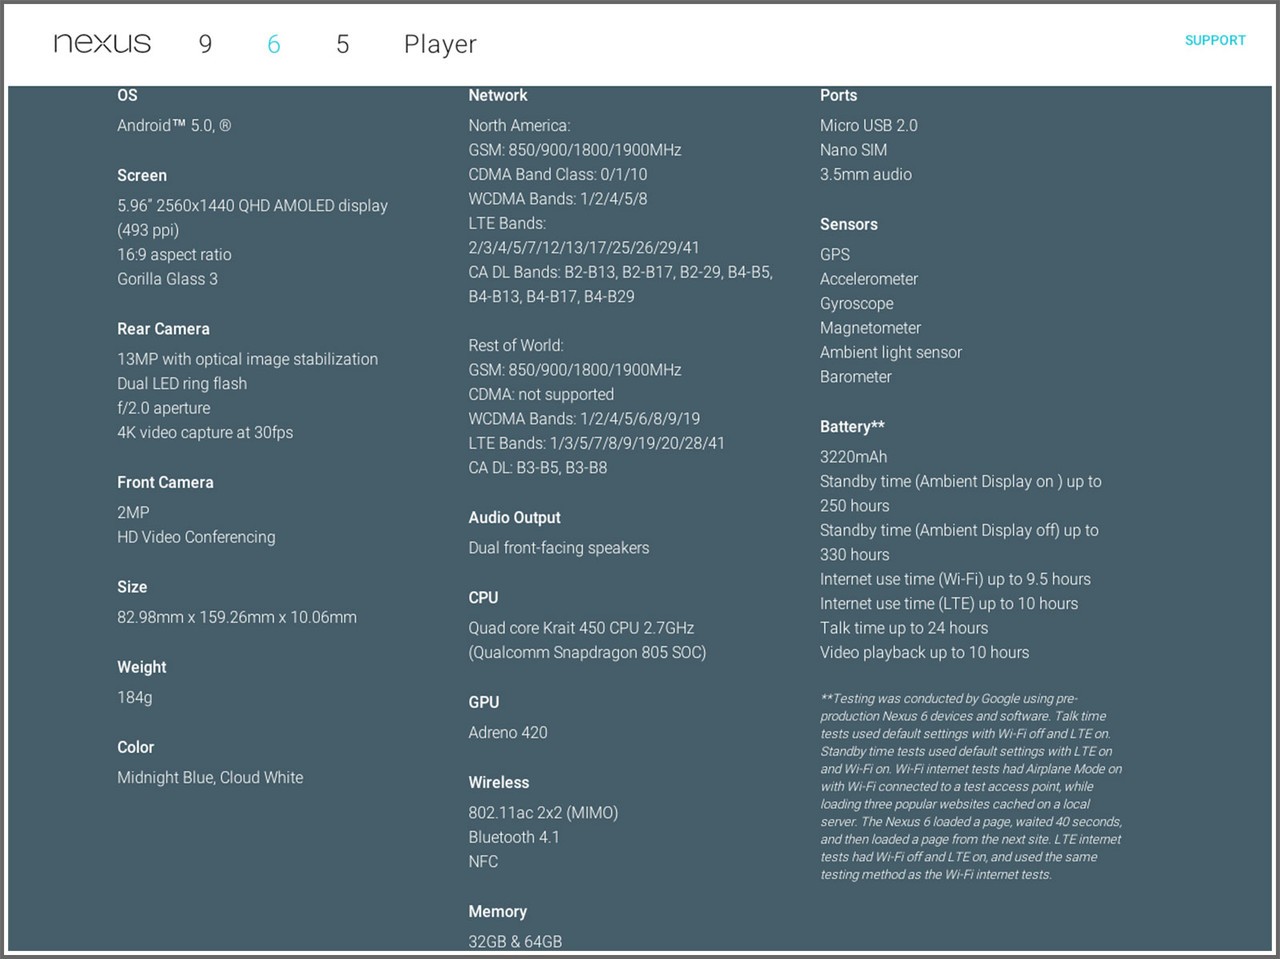This screenshot has width=1280, height=959.
Task: Click 'Quad core Krait 450 CPU 2.7GHz'
Action: 581,628
